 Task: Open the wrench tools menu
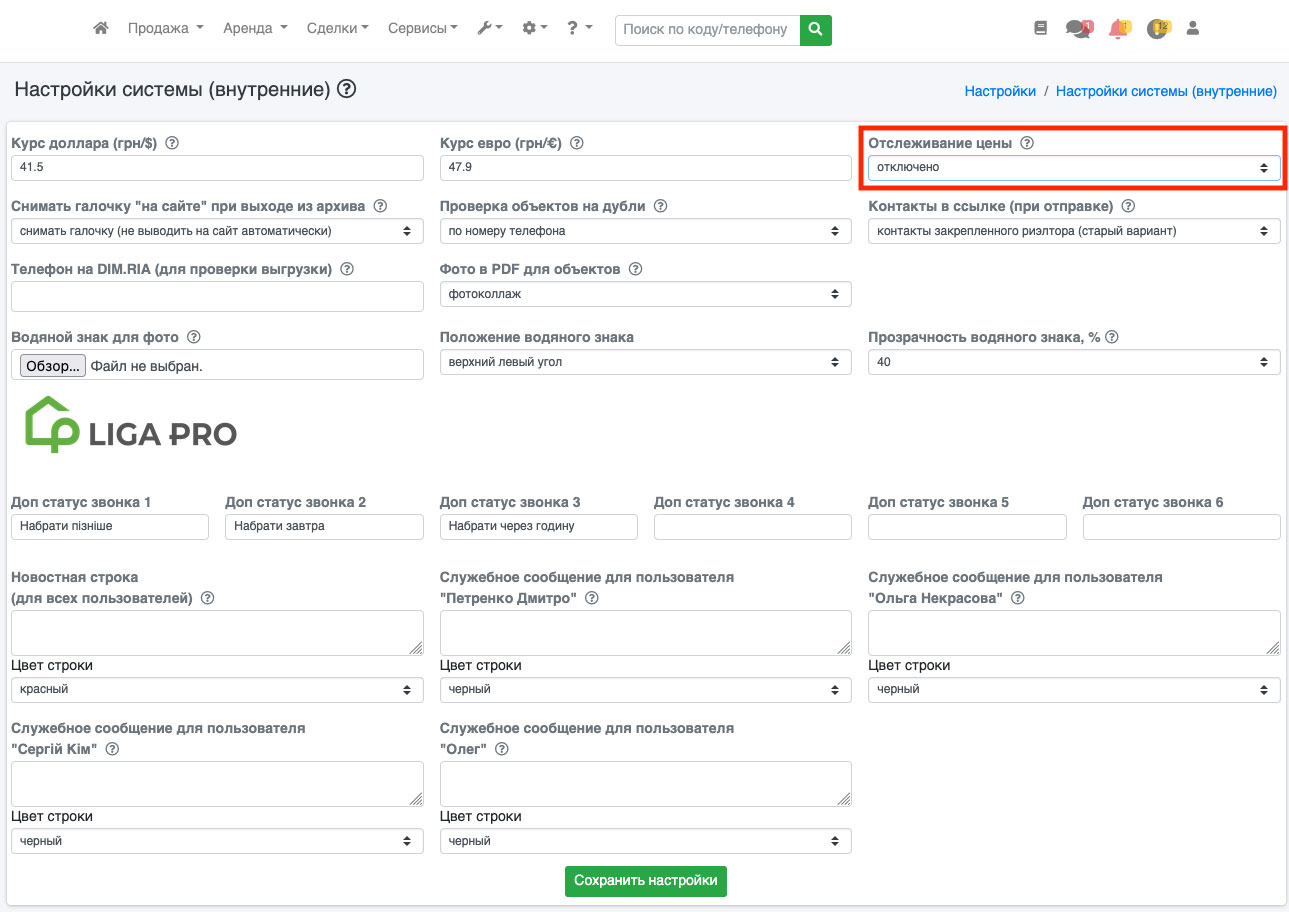[490, 29]
